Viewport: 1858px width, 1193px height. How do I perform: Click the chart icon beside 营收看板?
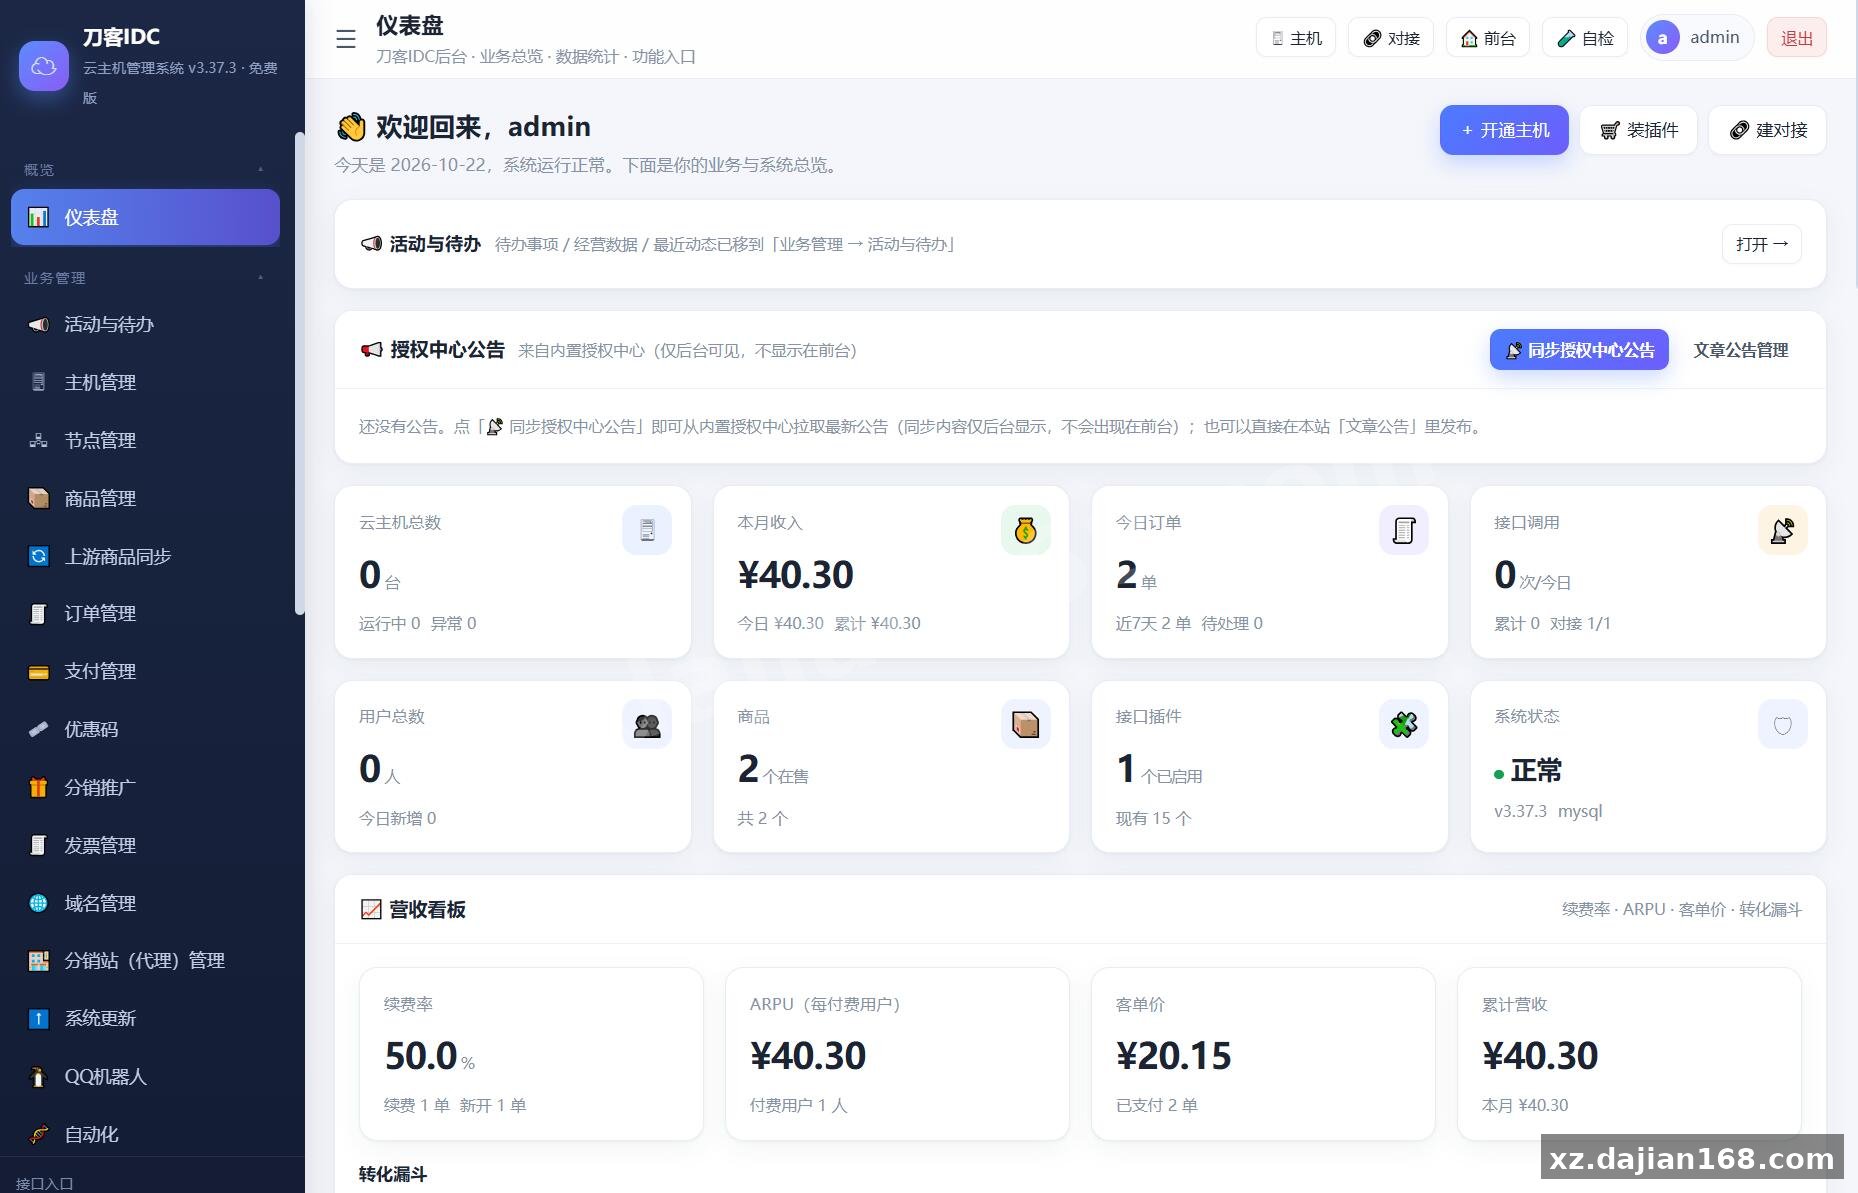371,909
